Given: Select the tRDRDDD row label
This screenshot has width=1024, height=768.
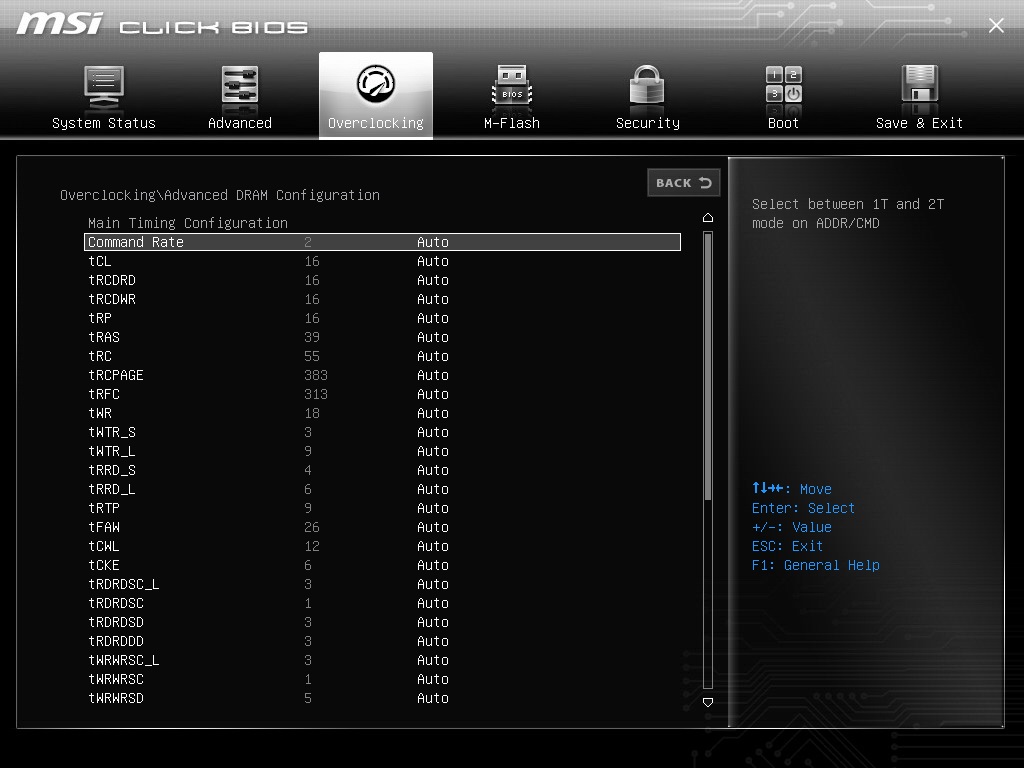Looking at the screenshot, I should (116, 641).
